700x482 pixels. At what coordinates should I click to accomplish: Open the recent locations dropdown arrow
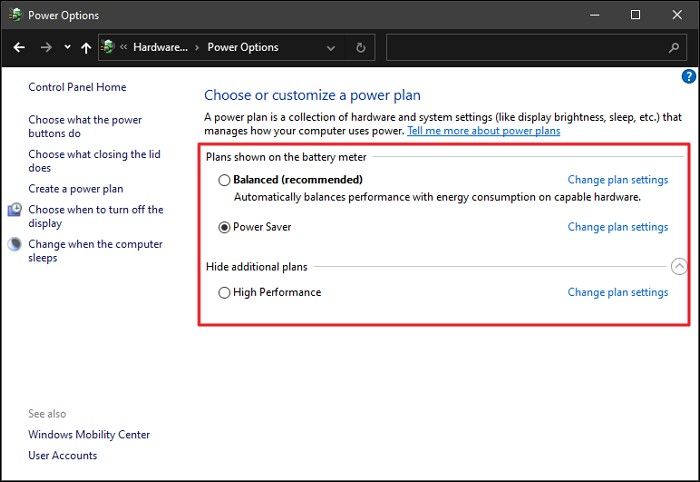point(67,47)
